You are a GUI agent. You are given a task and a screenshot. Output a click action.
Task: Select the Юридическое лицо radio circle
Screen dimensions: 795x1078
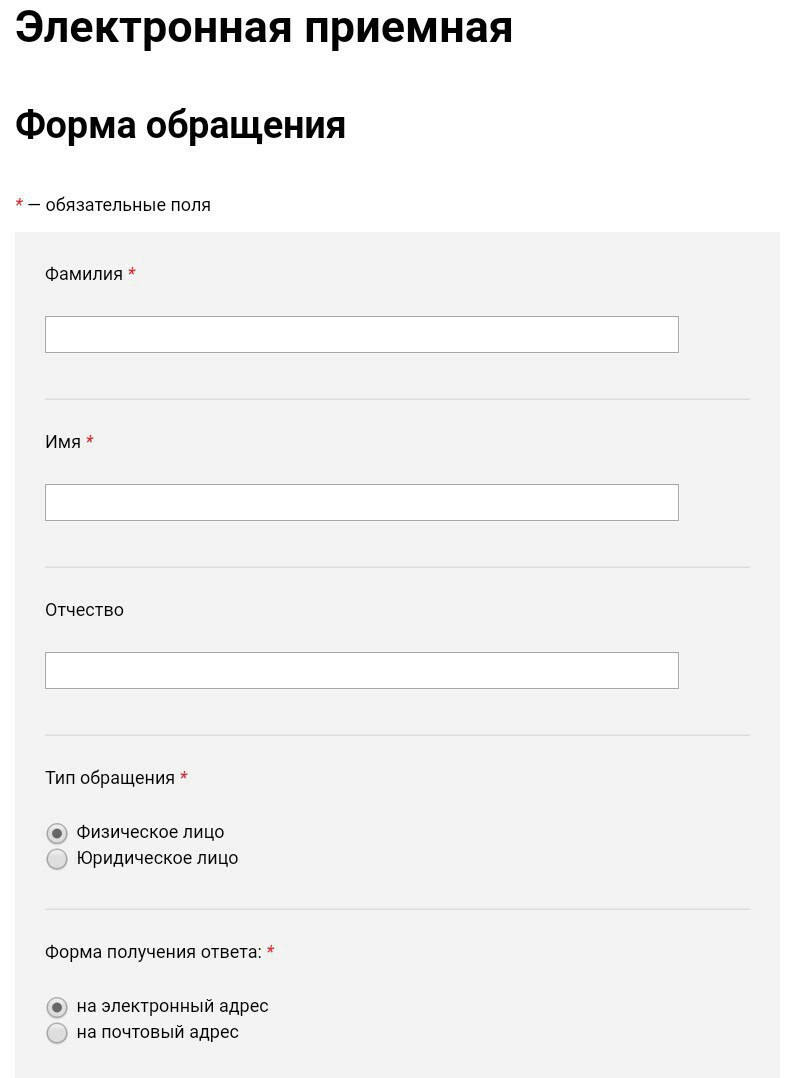pos(56,859)
